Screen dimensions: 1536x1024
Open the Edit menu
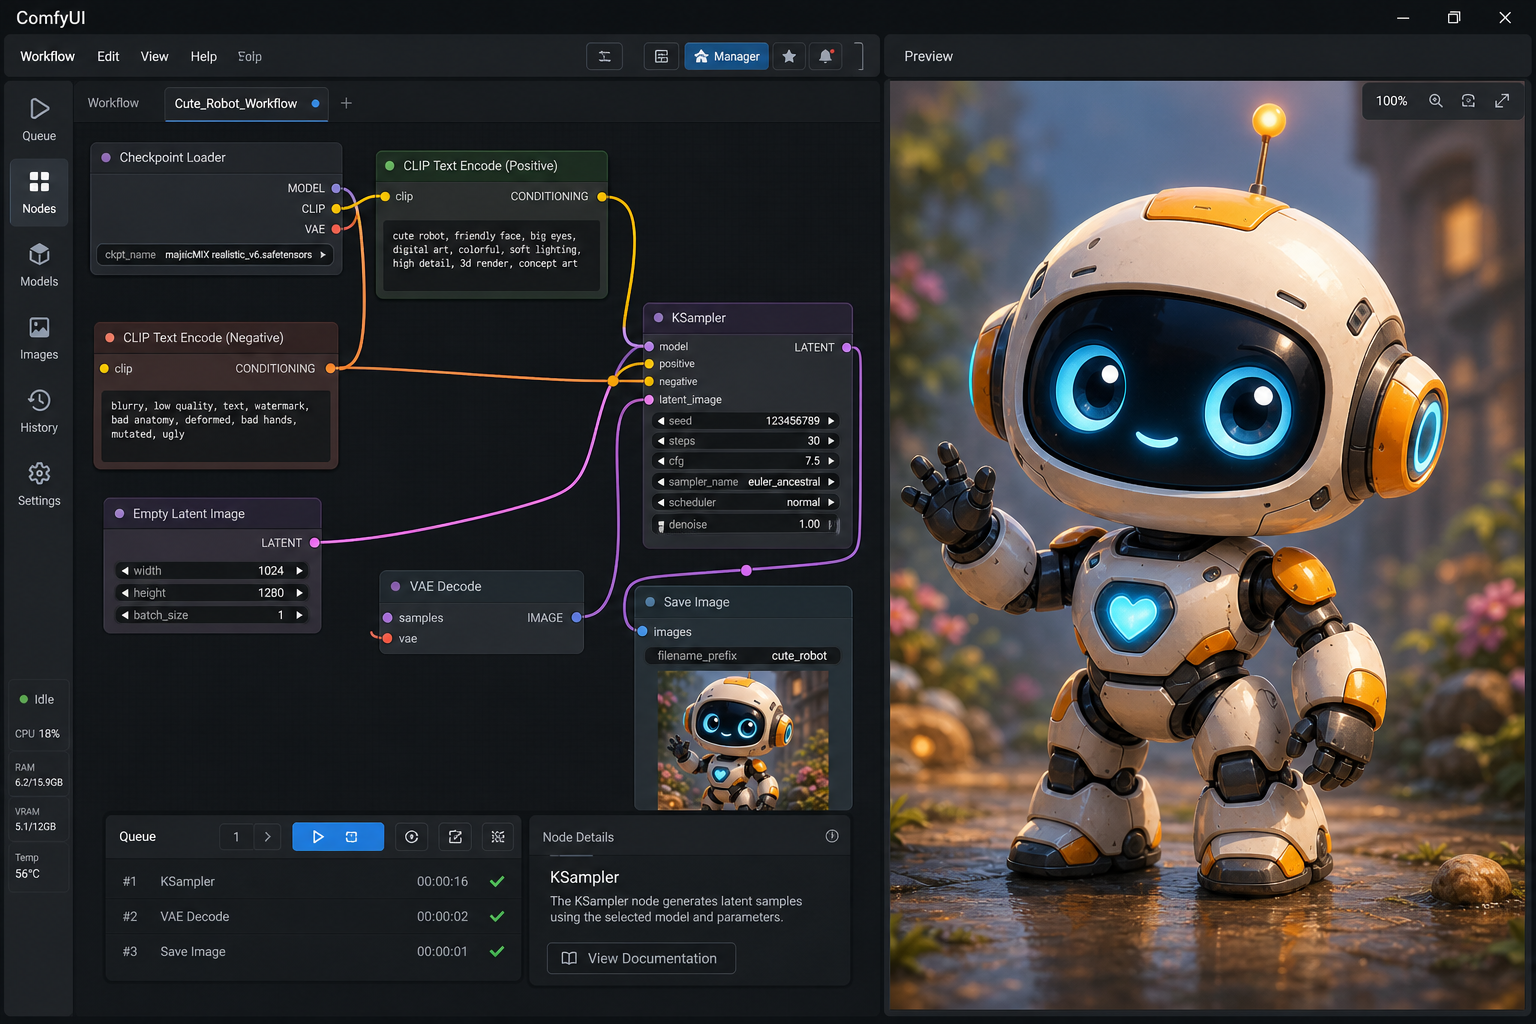coord(108,56)
